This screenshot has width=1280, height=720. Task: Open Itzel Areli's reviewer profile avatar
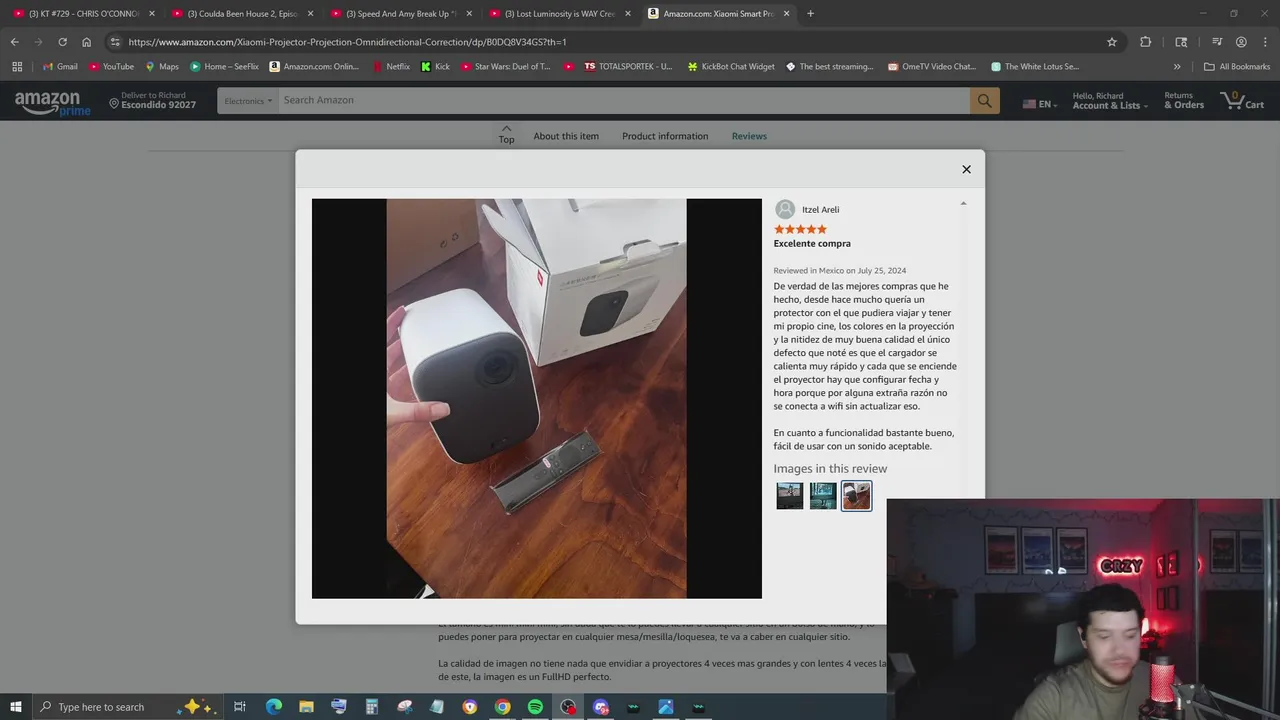point(785,209)
